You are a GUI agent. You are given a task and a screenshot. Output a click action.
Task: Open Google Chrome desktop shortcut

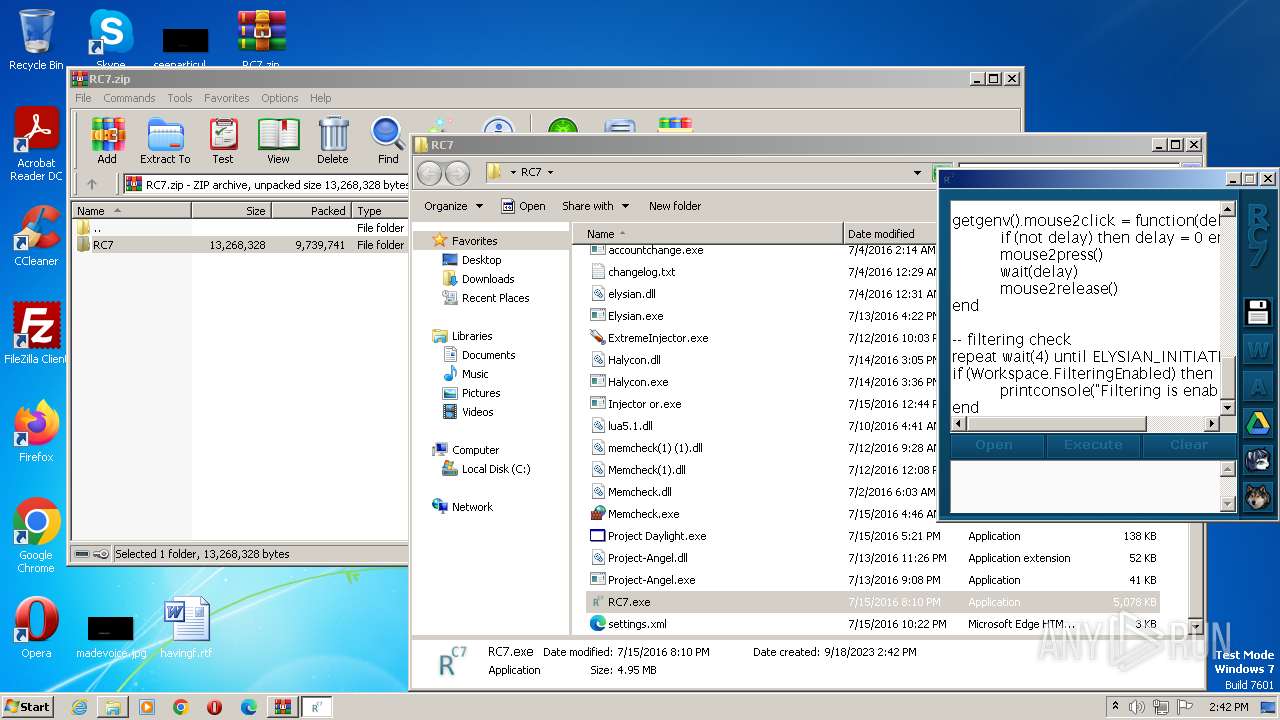36,536
